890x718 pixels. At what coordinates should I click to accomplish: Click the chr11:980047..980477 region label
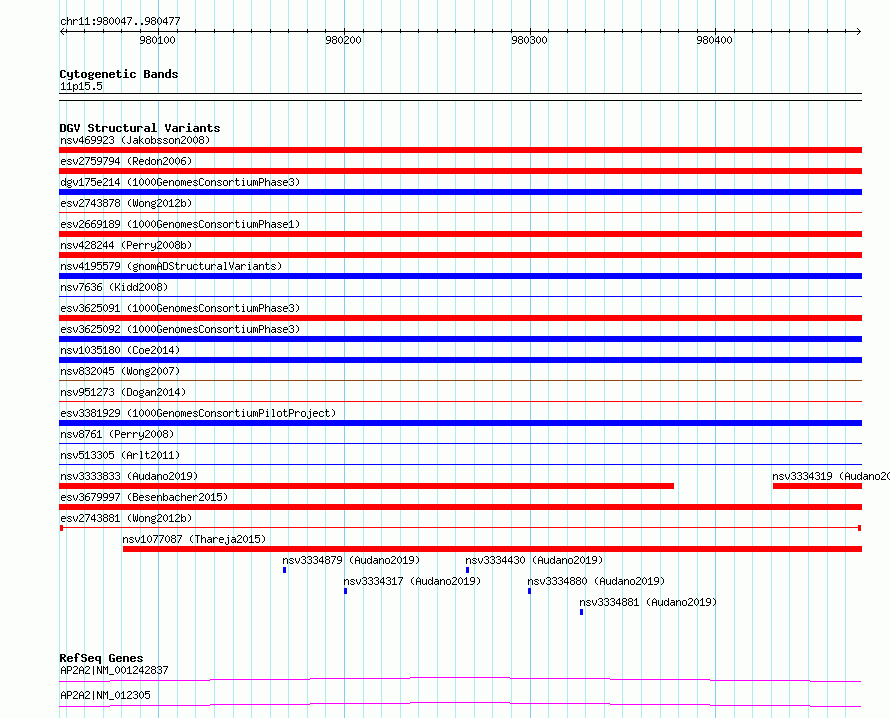click(120, 21)
